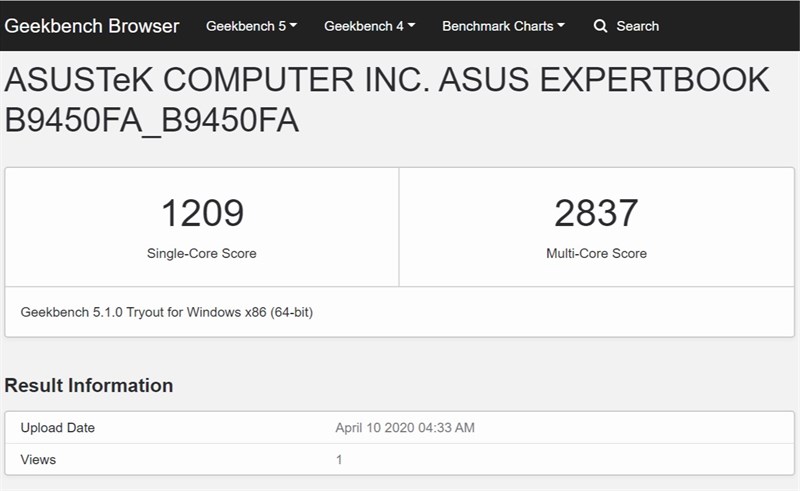Go to Geekbench Browser home link
This screenshot has height=491, width=800.
pos(92,26)
